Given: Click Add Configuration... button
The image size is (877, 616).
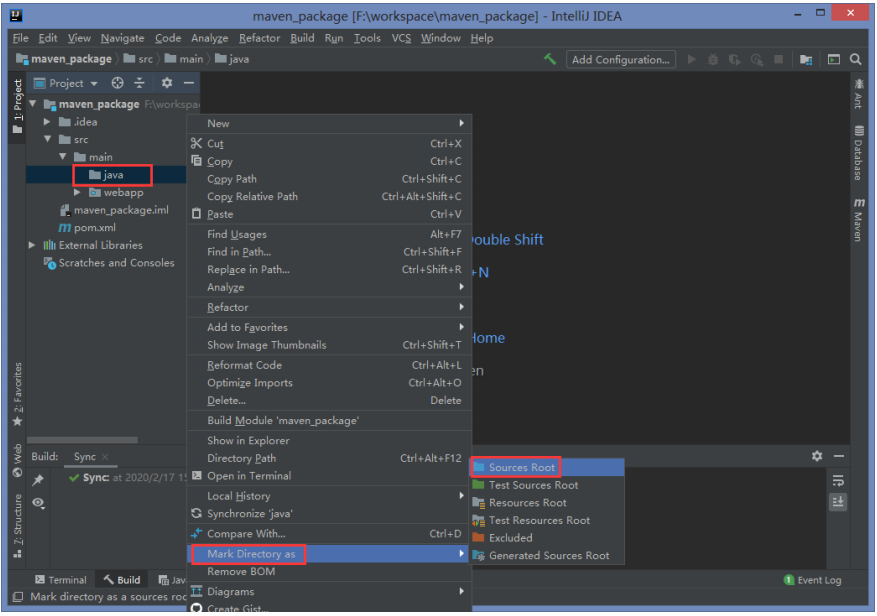Looking at the screenshot, I should coord(620,60).
